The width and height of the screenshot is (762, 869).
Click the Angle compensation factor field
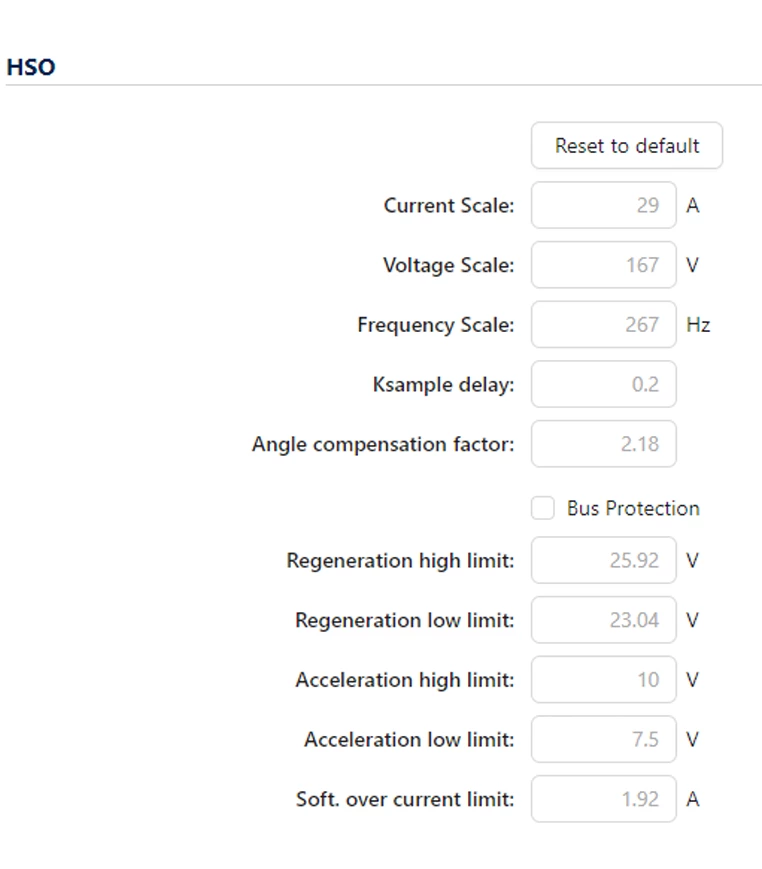pyautogui.click(x=604, y=444)
